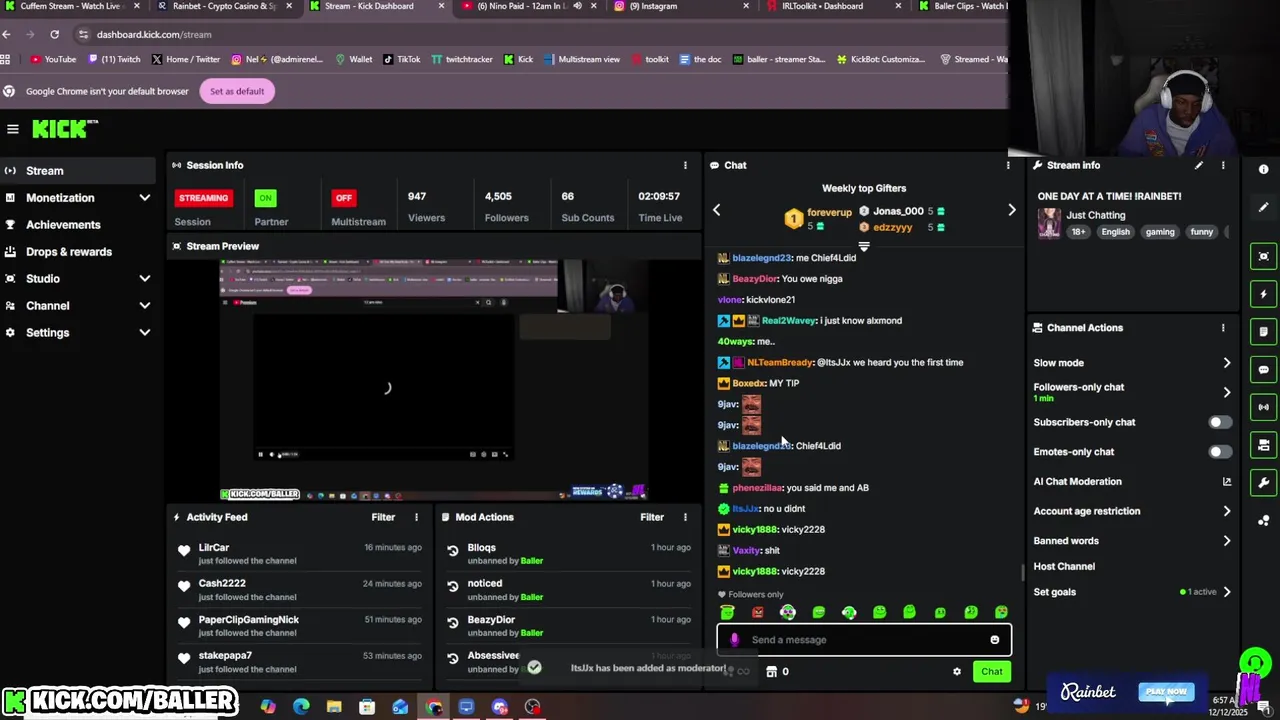The width and height of the screenshot is (1280, 720).
Task: Open Drops & rewards in sidebar
Action: tap(68, 252)
